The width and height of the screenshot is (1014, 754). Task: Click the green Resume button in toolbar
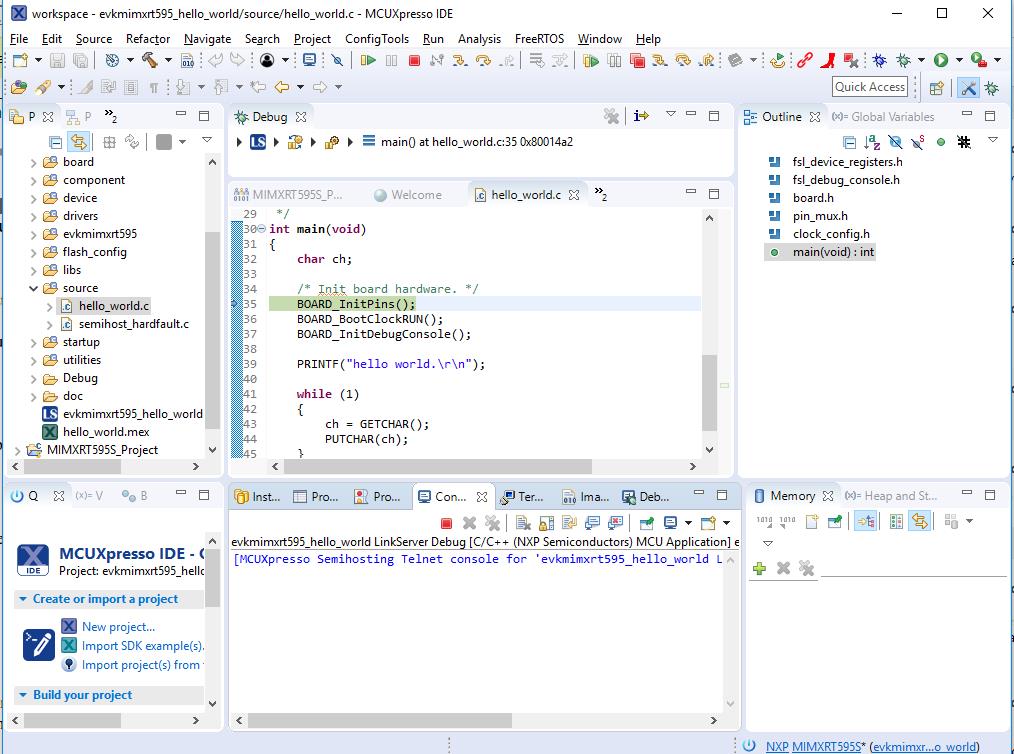368,61
